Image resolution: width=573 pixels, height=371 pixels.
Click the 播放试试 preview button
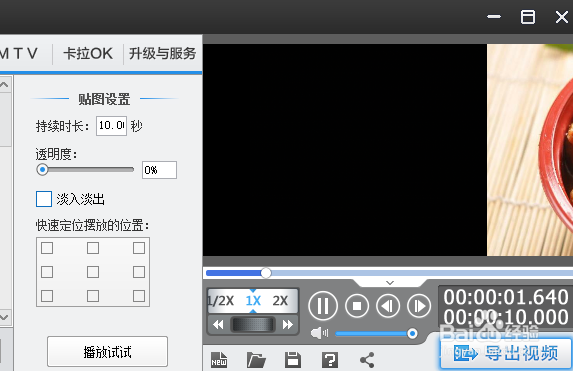[x=107, y=352]
